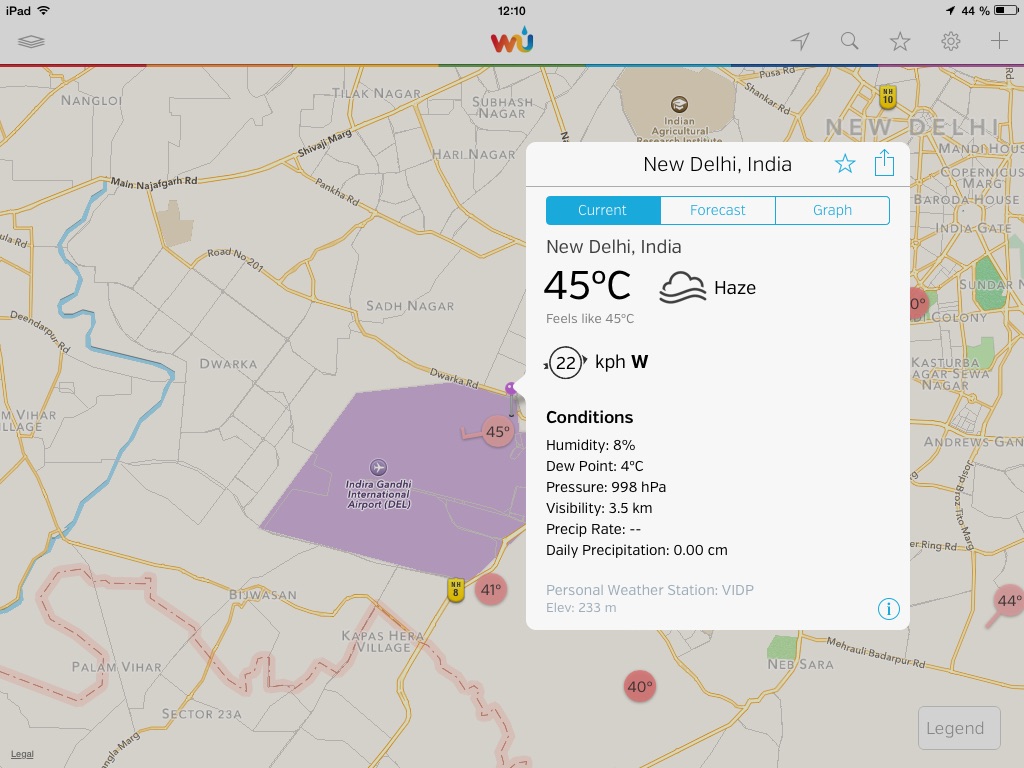Center map on current location arrow
The width and height of the screenshot is (1024, 768).
click(x=799, y=41)
